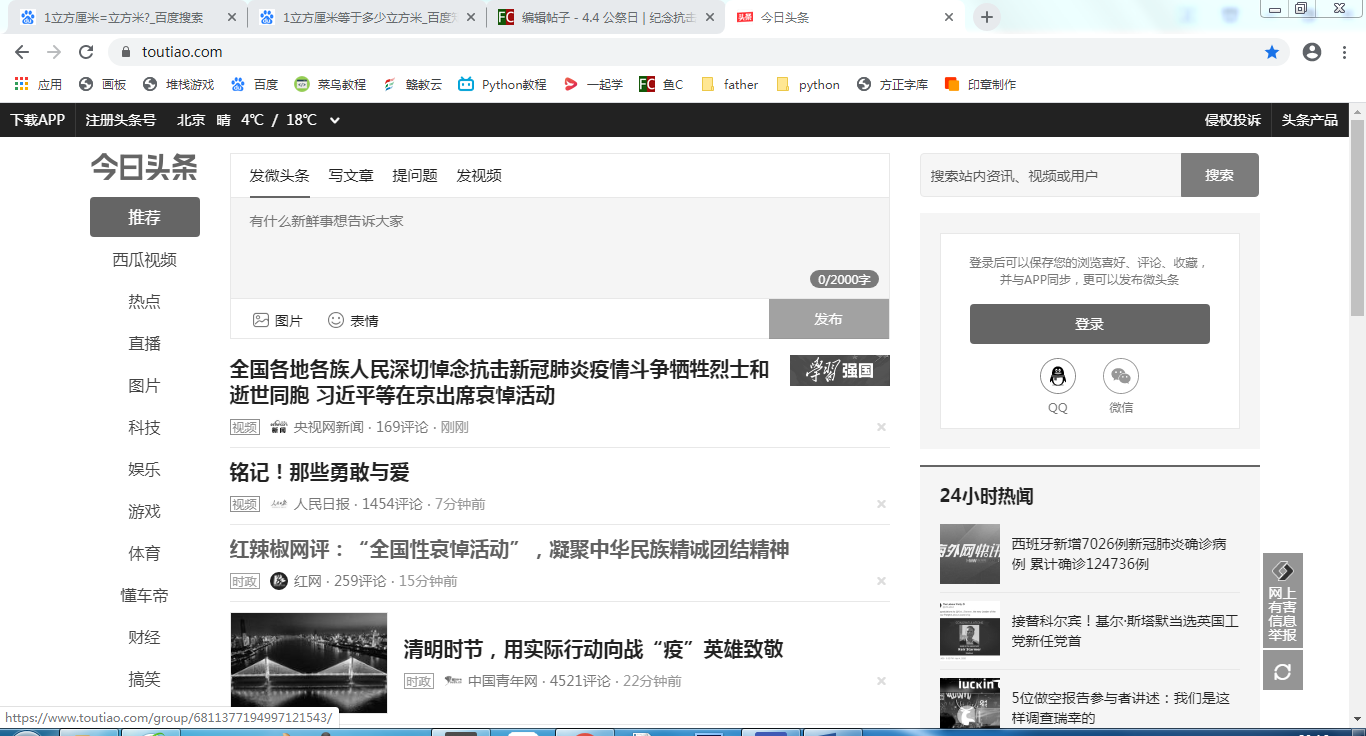Viewport: 1366px width, 736px height.
Task: Click the 今日头条 site logo
Action: pyautogui.click(x=145, y=167)
